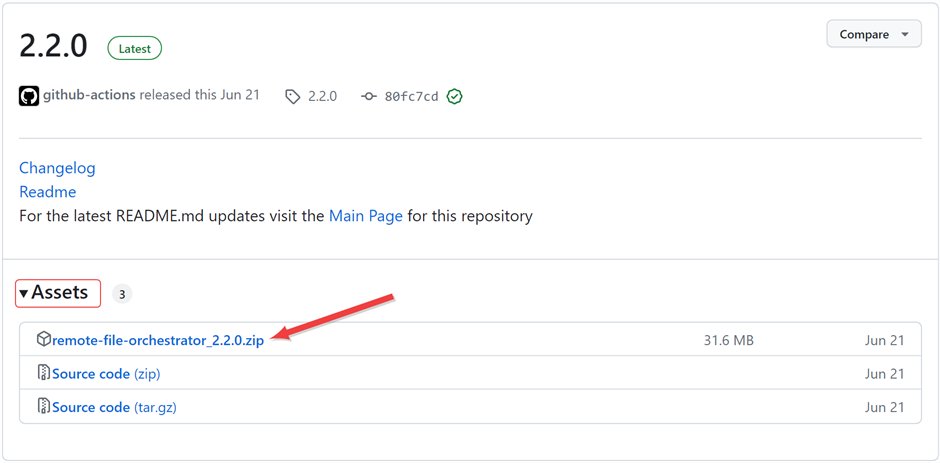The width and height of the screenshot is (940, 463).
Task: Click the green verified checkmark icon
Action: point(455,97)
